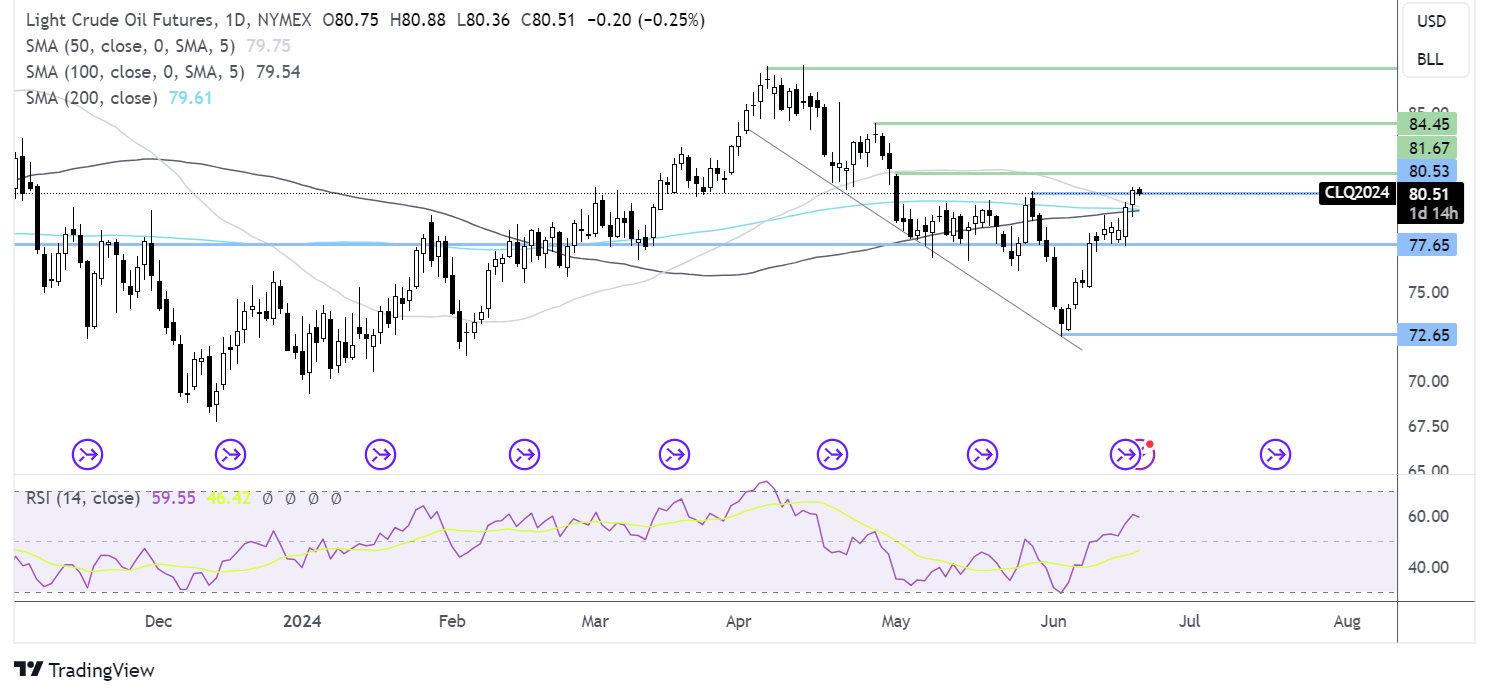This screenshot has height=696, width=1490.
Task: Click the 72.65 price label
Action: (1429, 334)
